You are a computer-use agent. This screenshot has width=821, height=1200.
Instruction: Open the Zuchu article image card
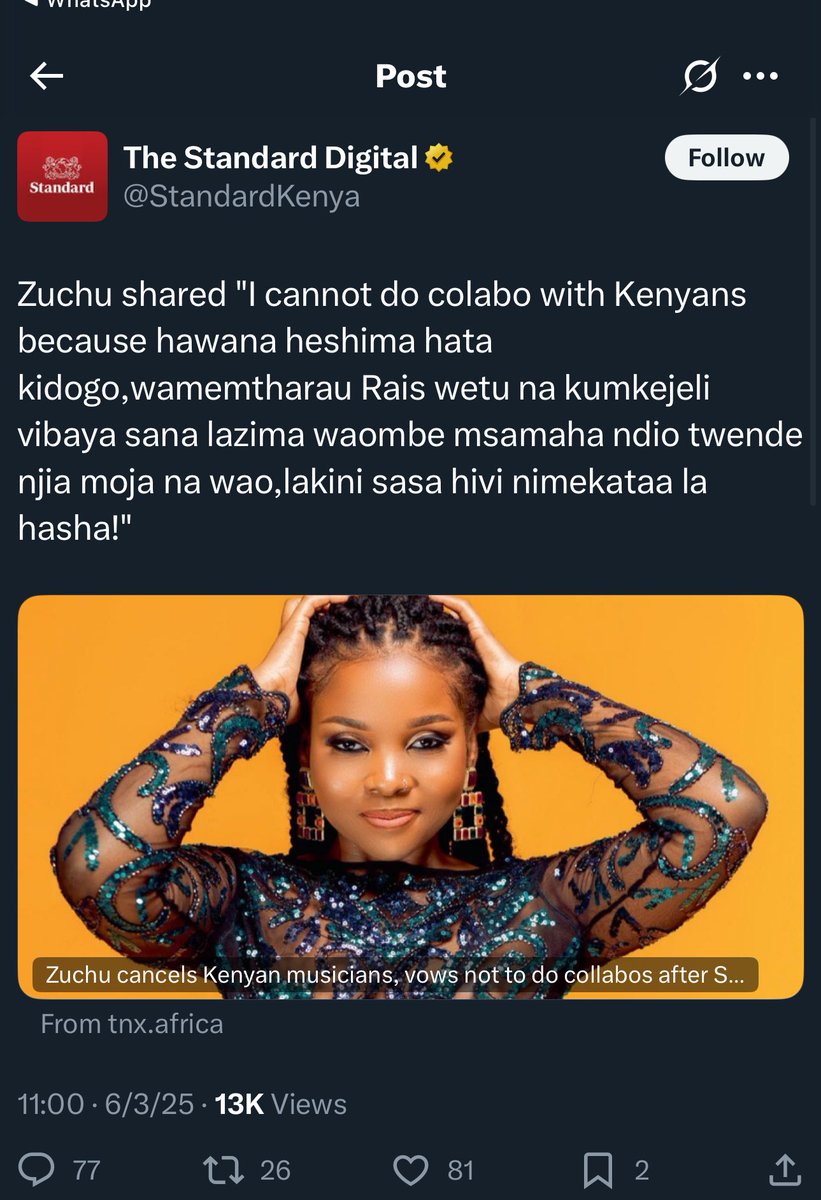point(411,797)
